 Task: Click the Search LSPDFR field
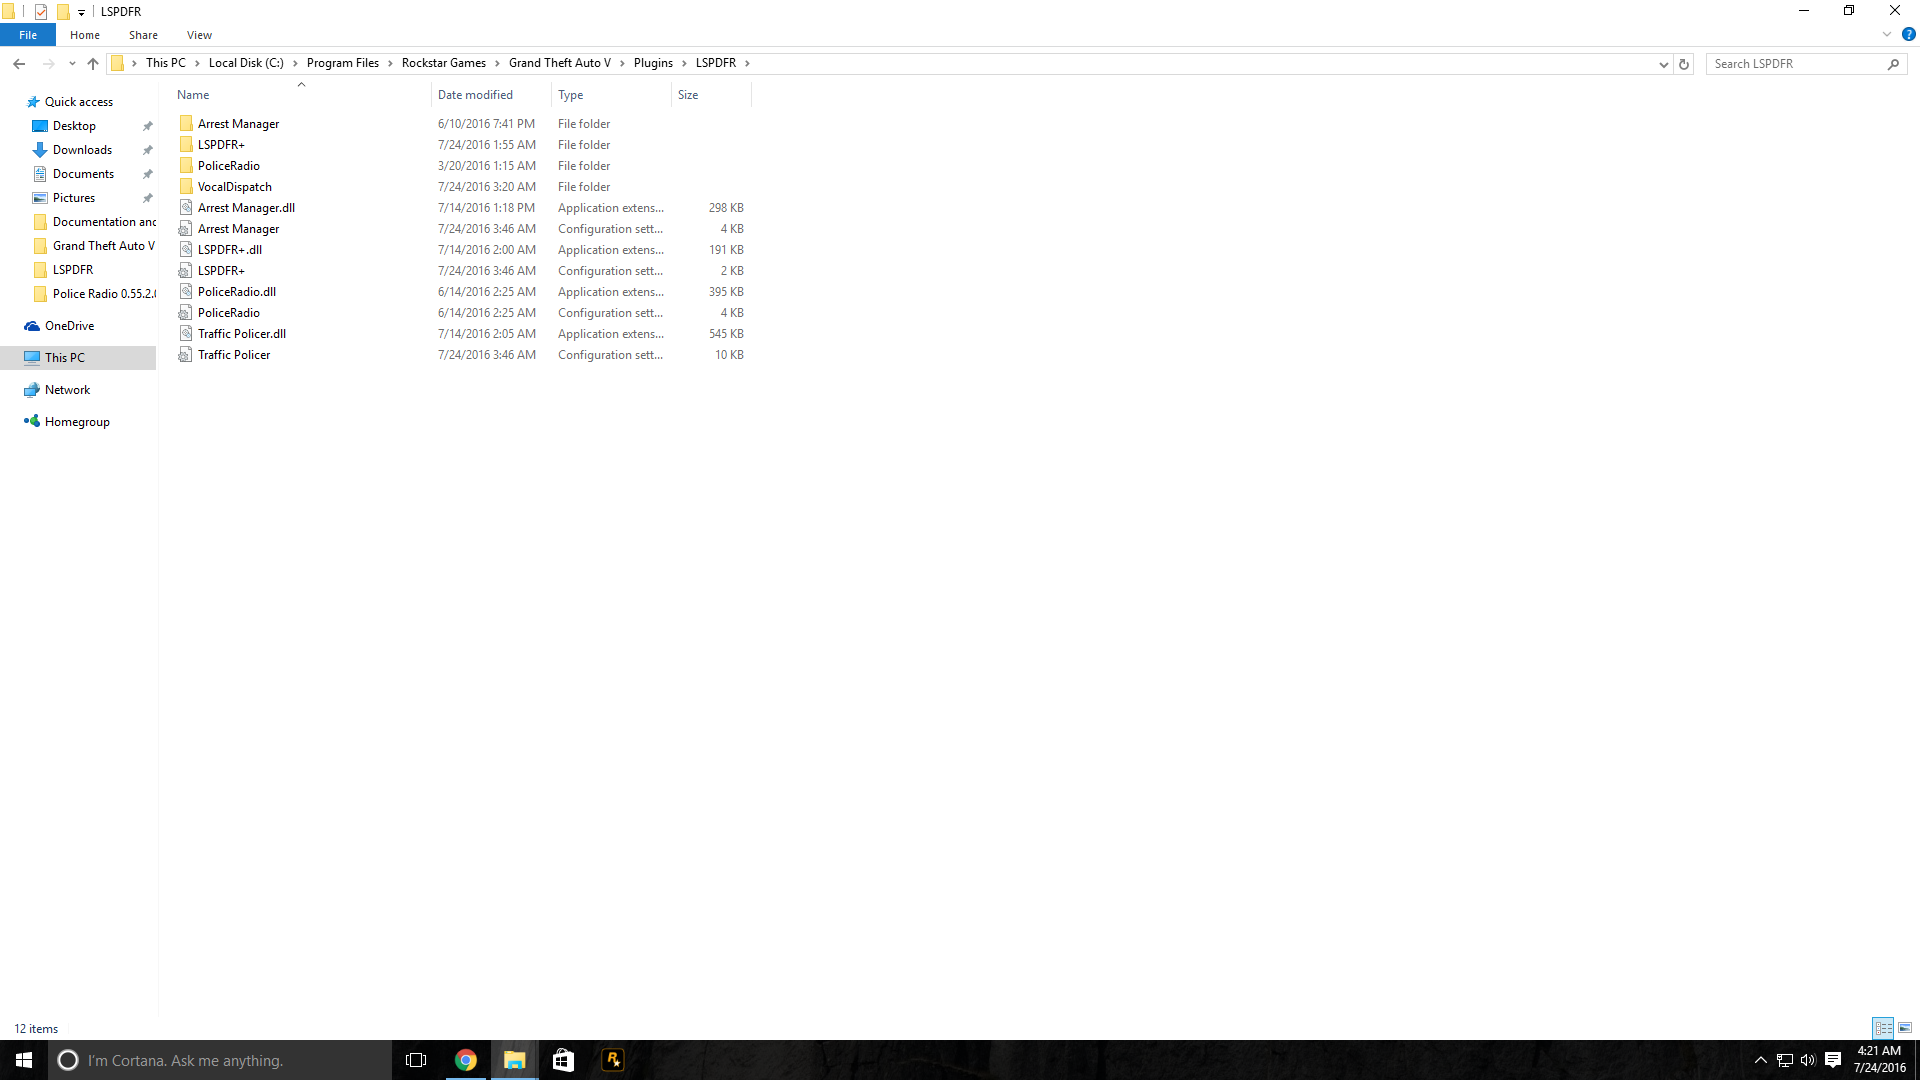[1795, 64]
